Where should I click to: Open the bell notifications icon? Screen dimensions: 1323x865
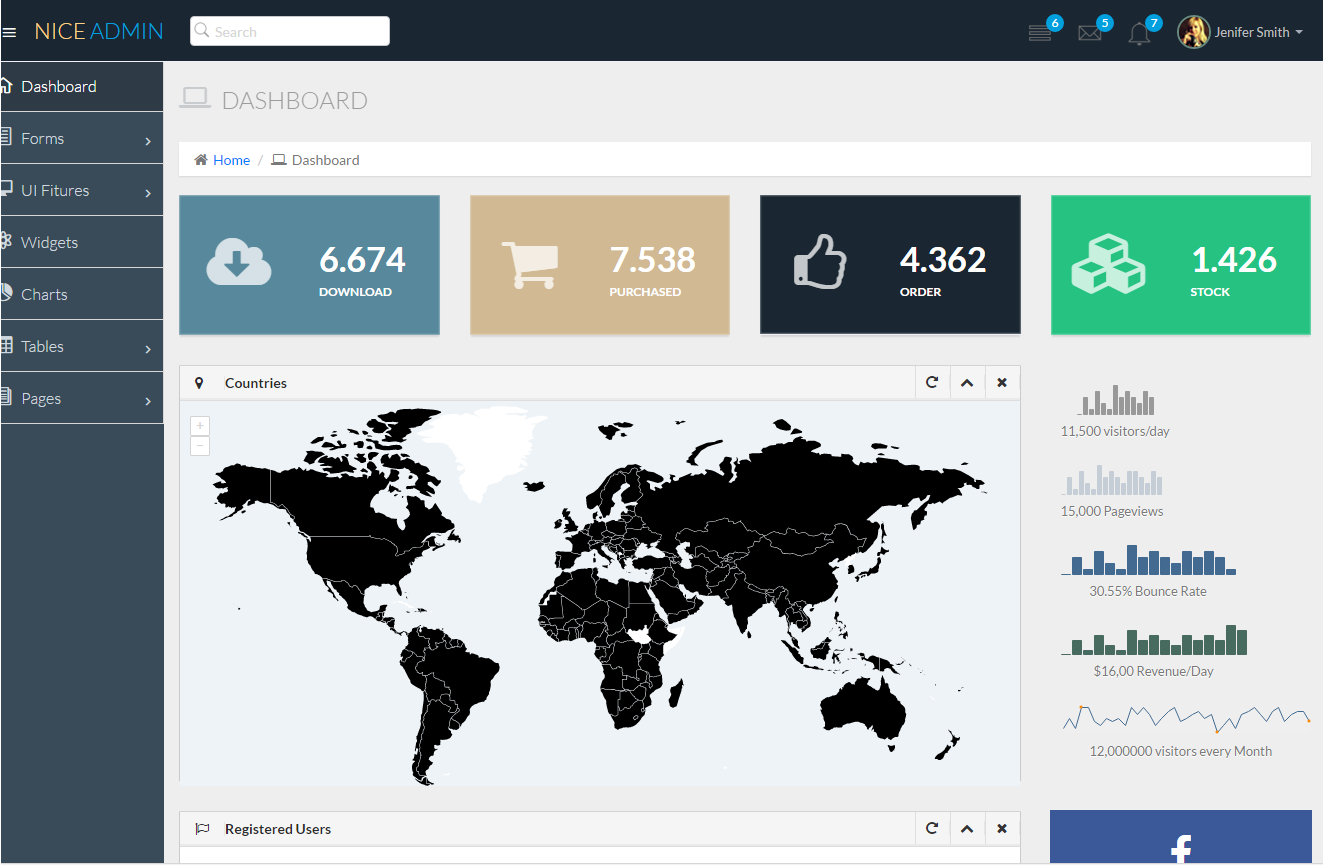coord(1139,33)
